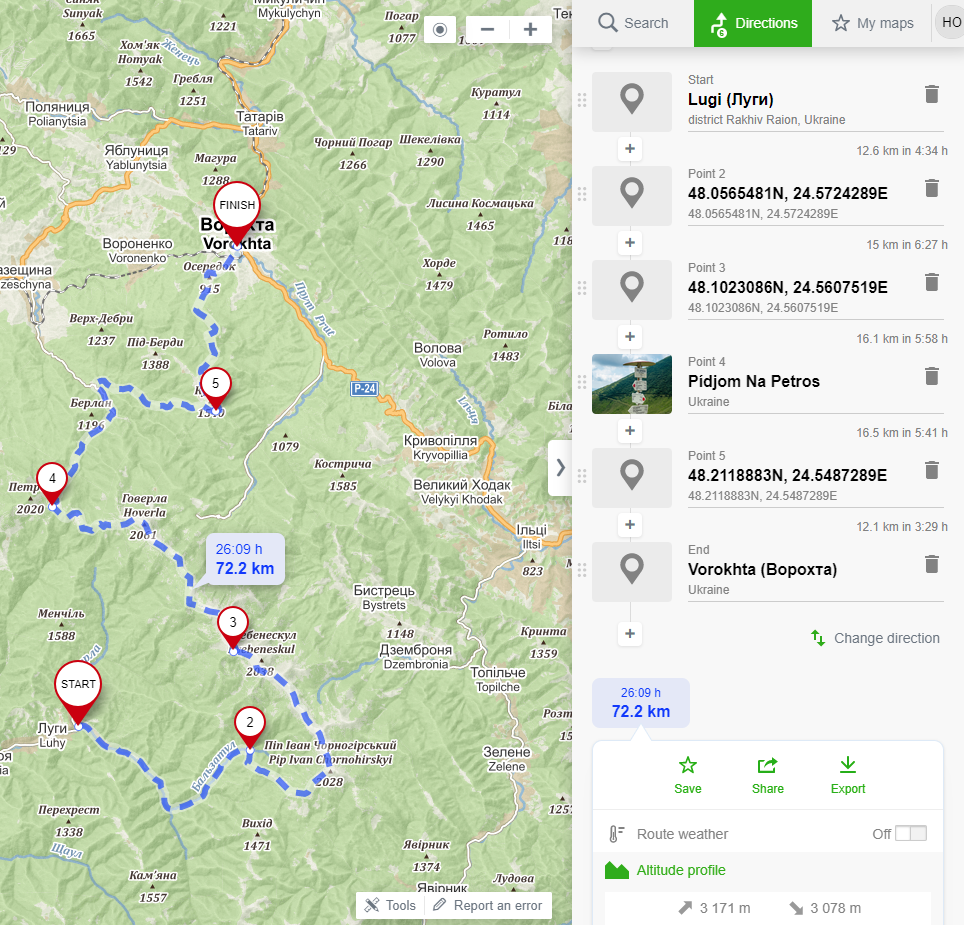Export the route

pyautogui.click(x=848, y=776)
